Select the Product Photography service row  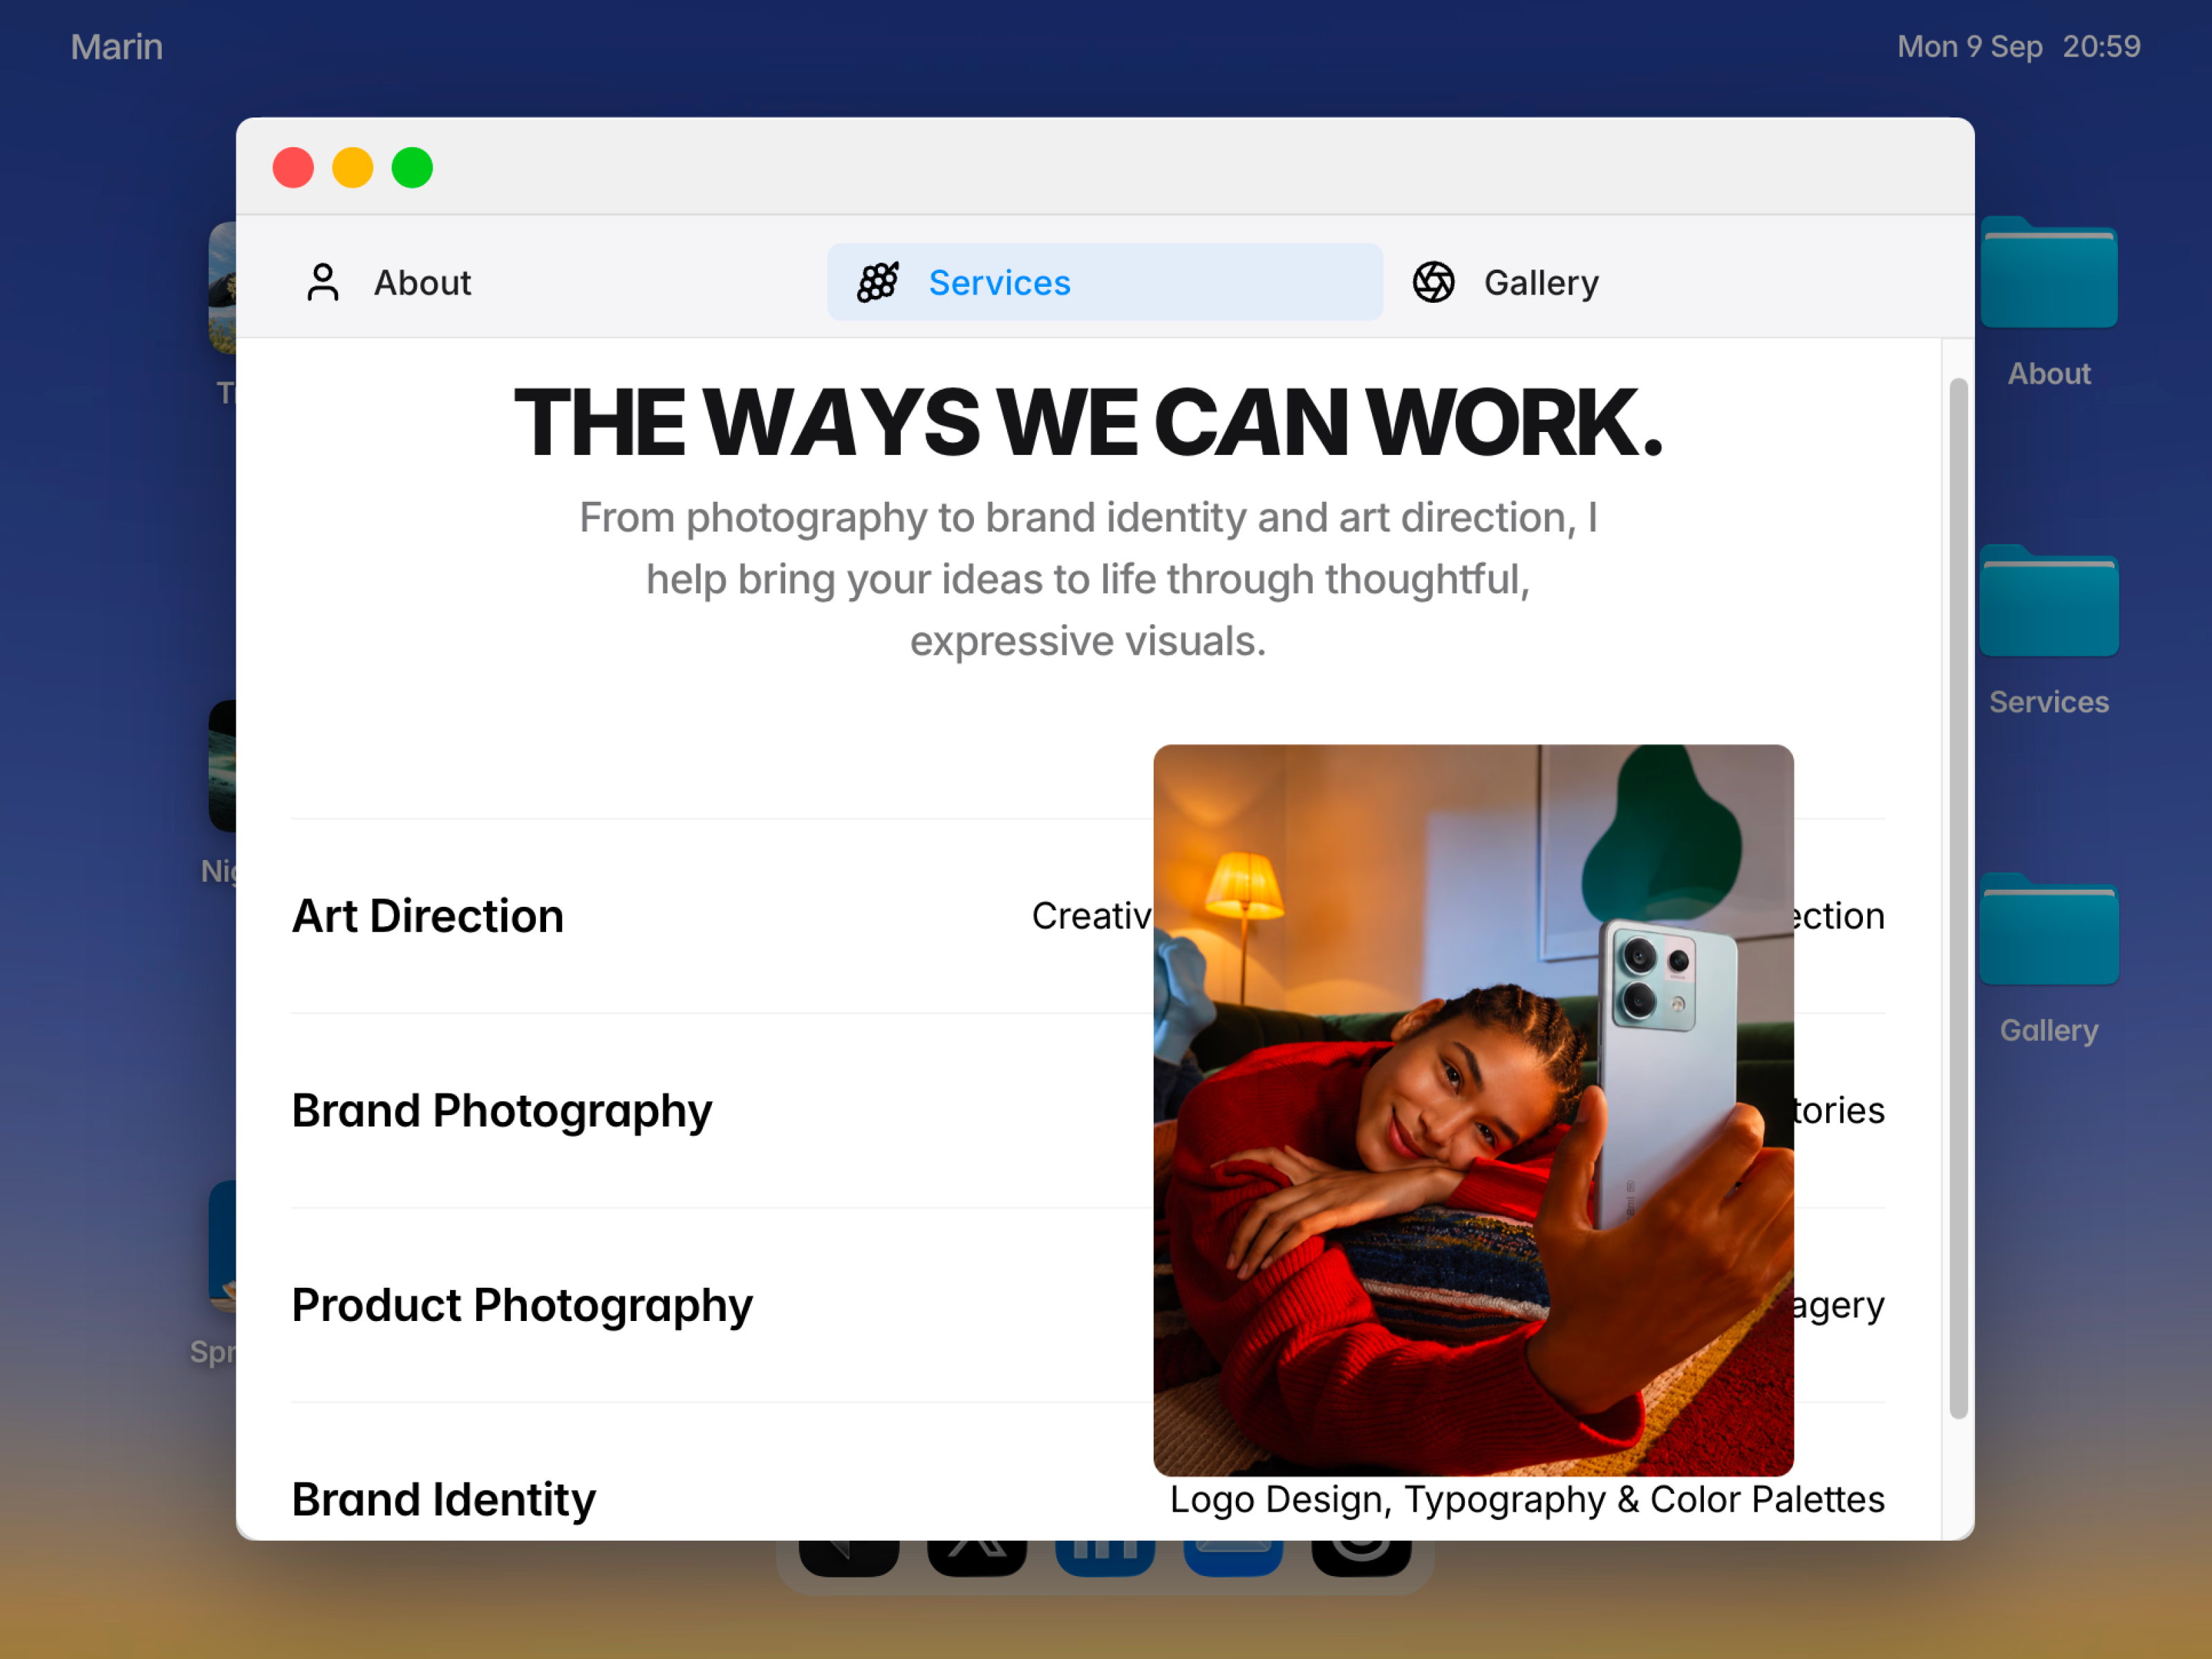[x=1088, y=1305]
